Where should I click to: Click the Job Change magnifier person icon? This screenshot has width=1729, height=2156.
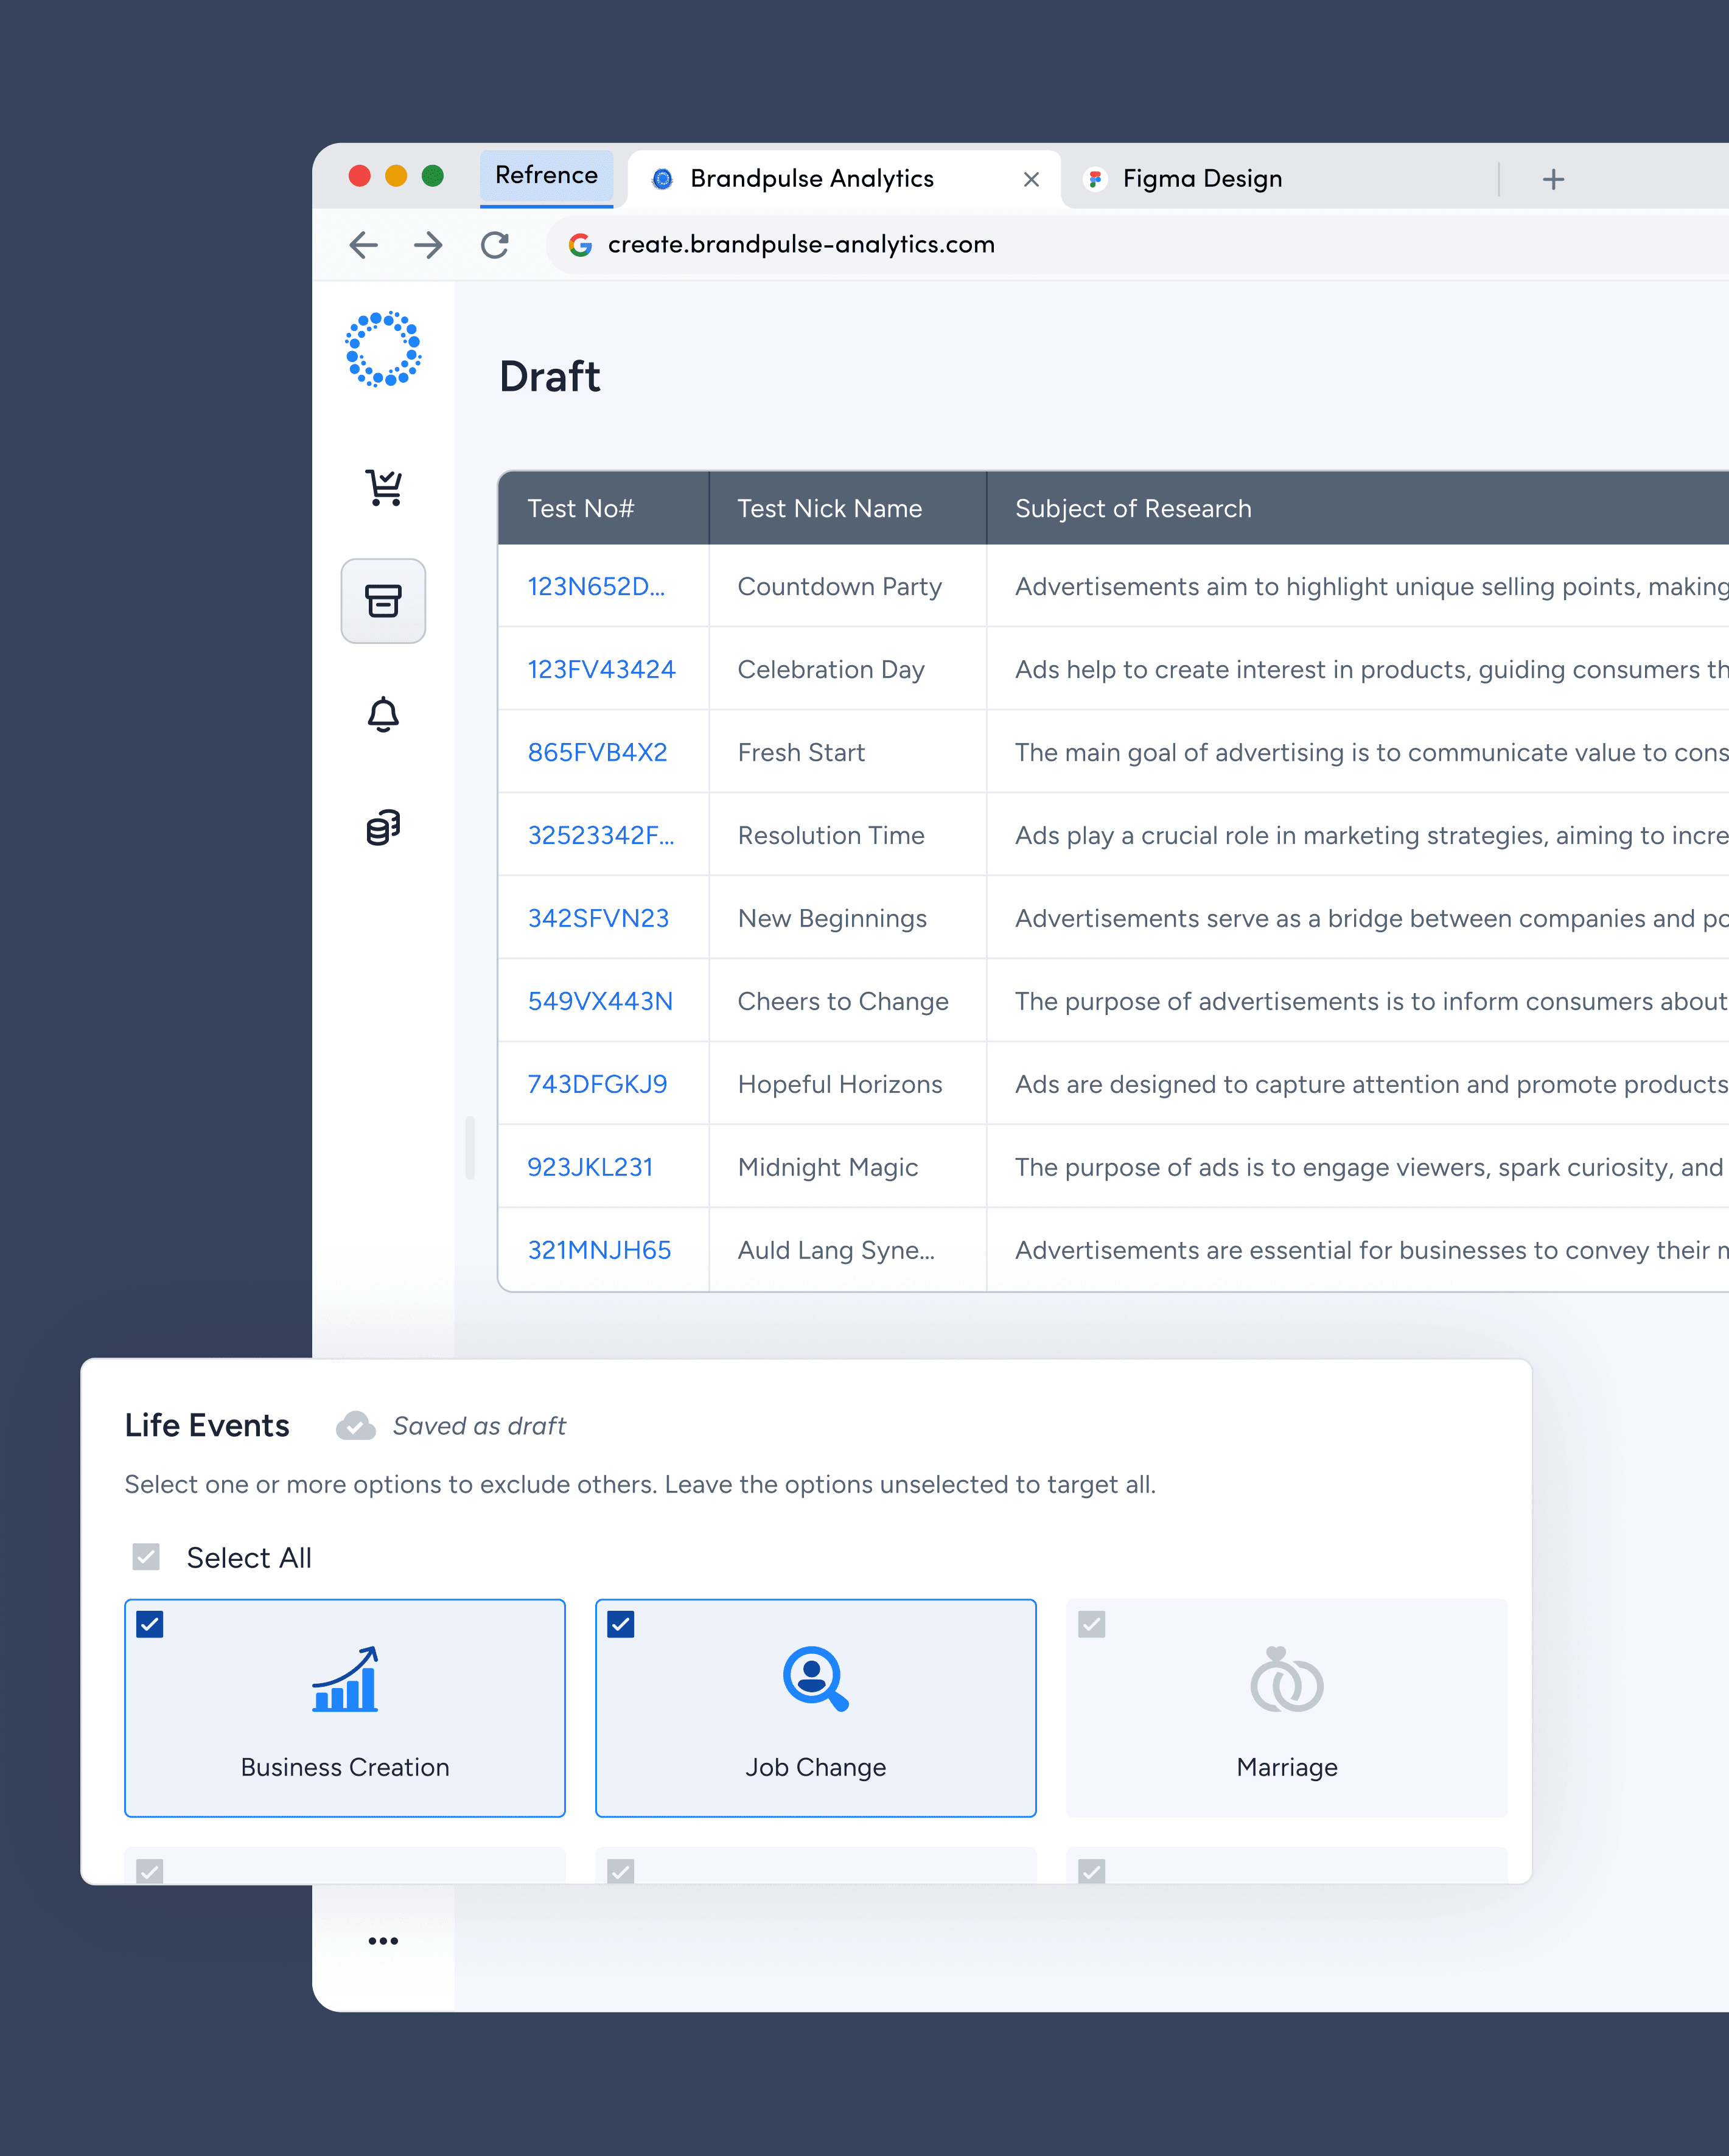816,1679
